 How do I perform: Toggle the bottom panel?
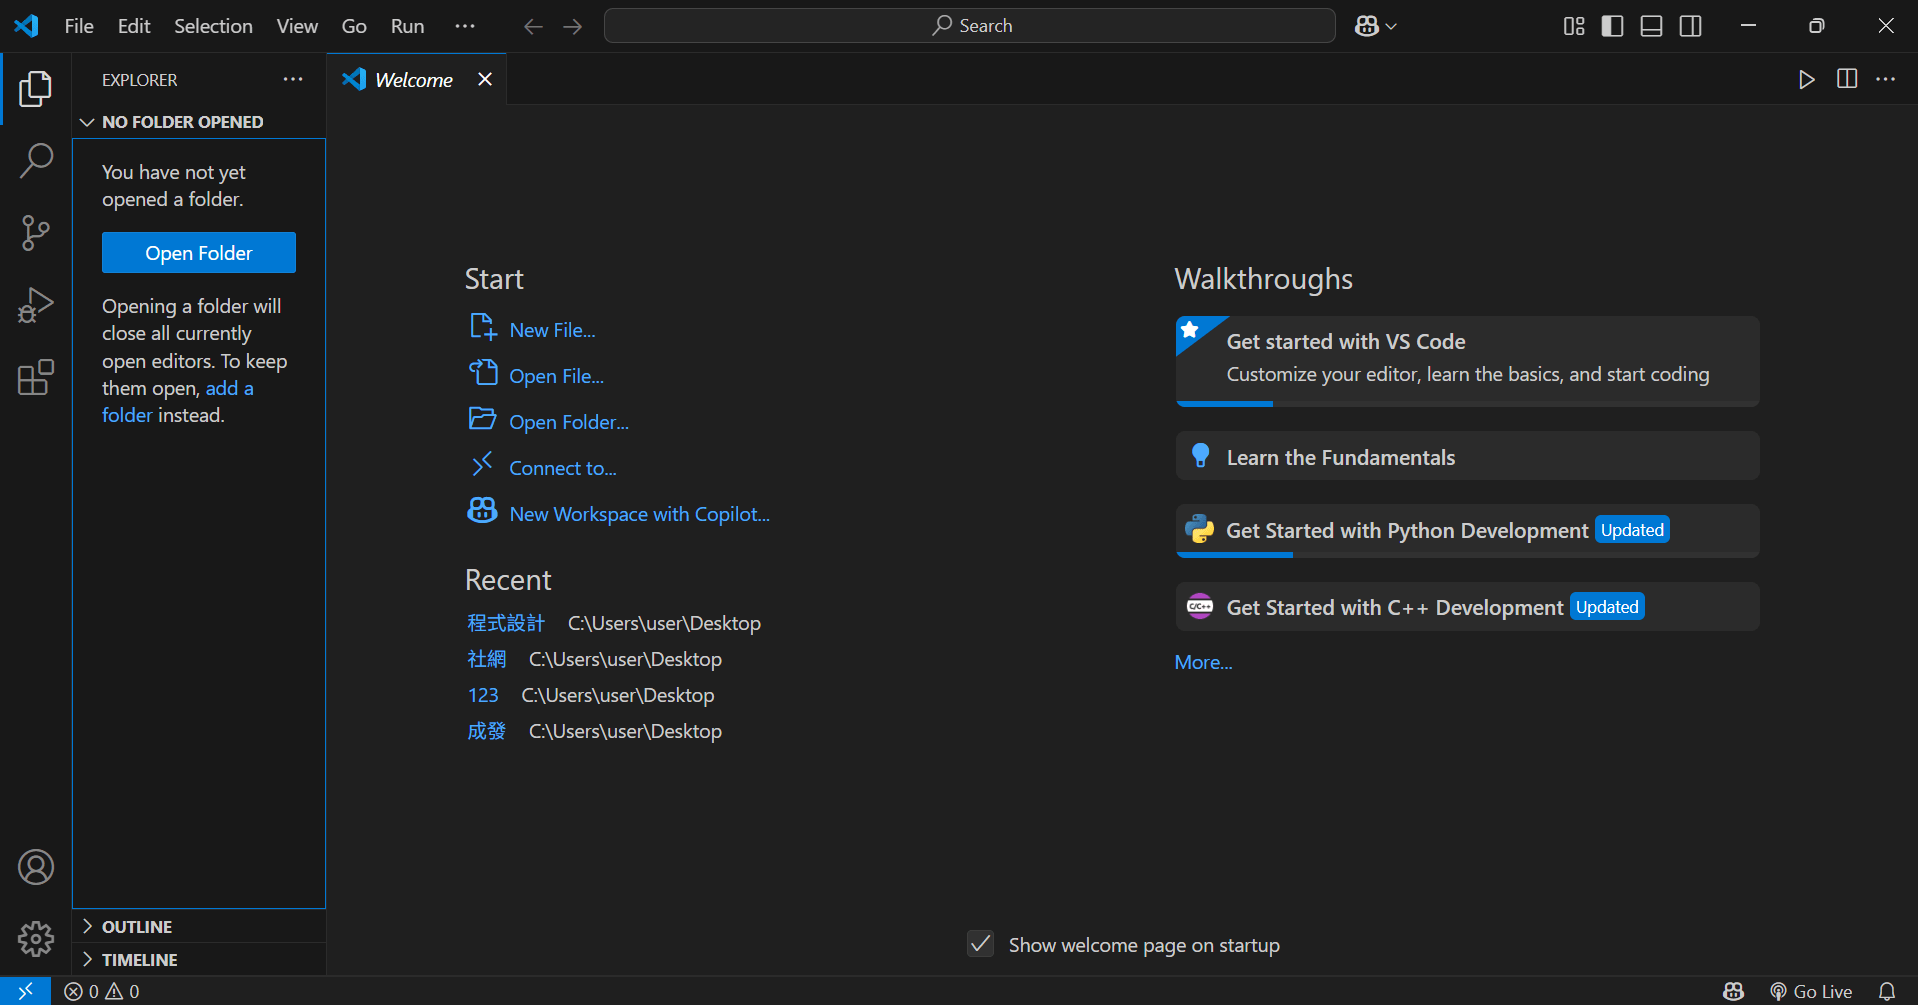[x=1652, y=26]
